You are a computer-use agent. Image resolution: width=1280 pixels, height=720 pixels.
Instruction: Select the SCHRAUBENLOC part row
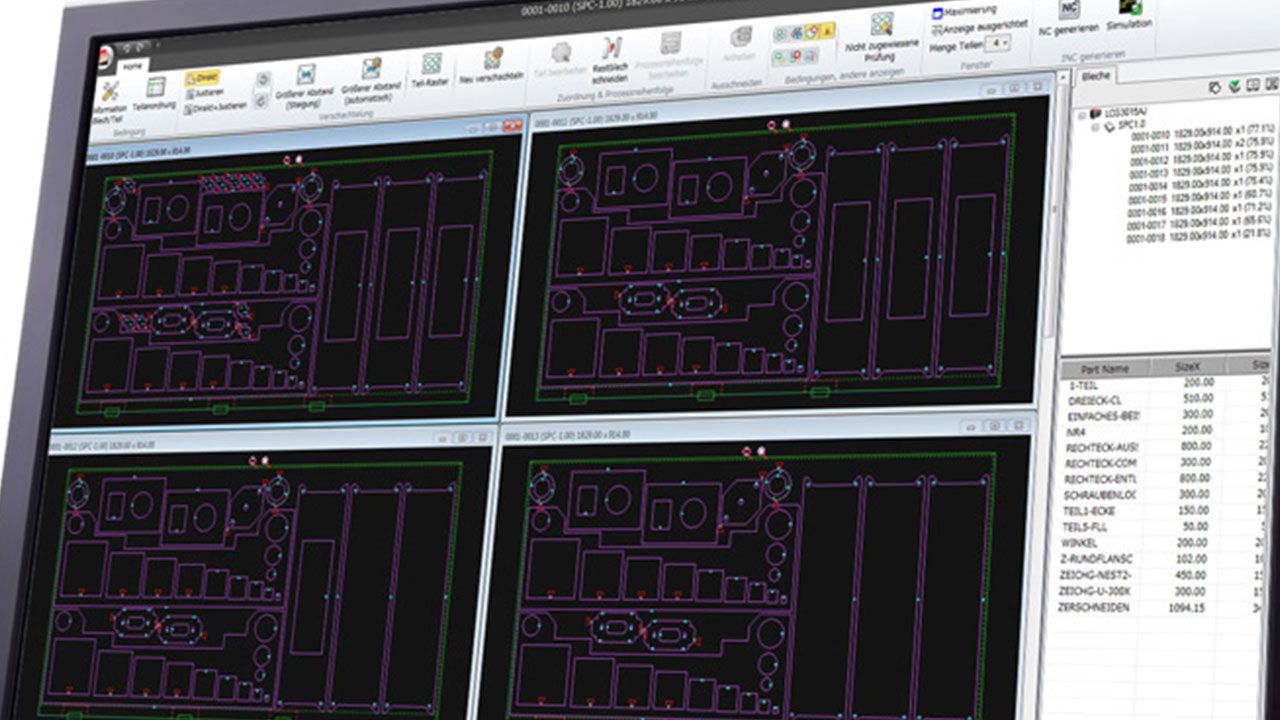[1161, 495]
